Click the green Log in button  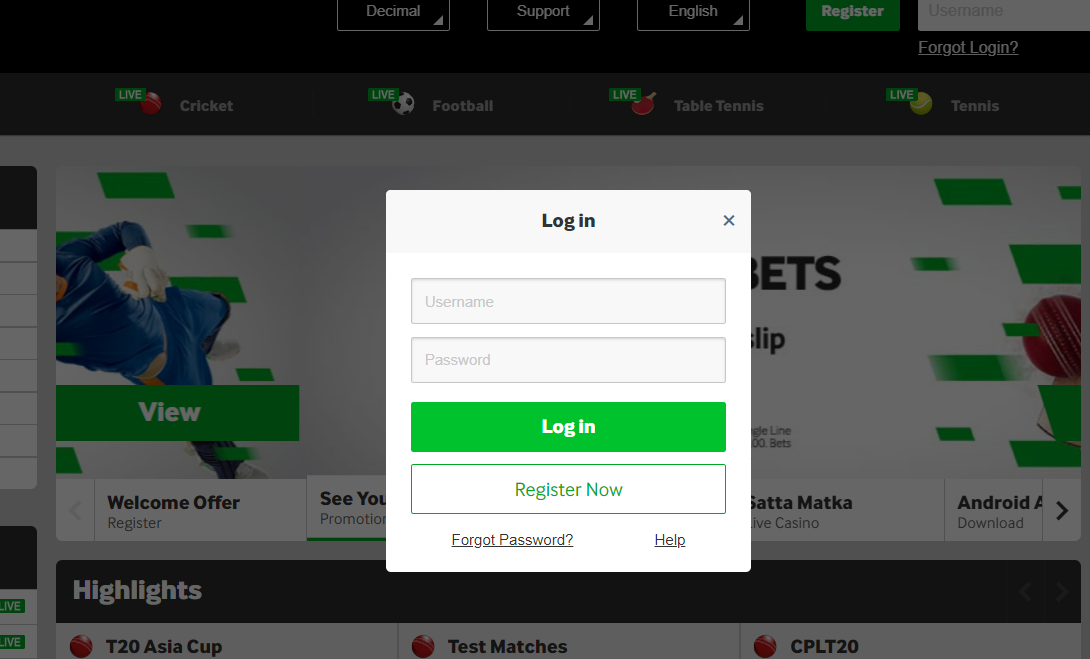point(568,427)
